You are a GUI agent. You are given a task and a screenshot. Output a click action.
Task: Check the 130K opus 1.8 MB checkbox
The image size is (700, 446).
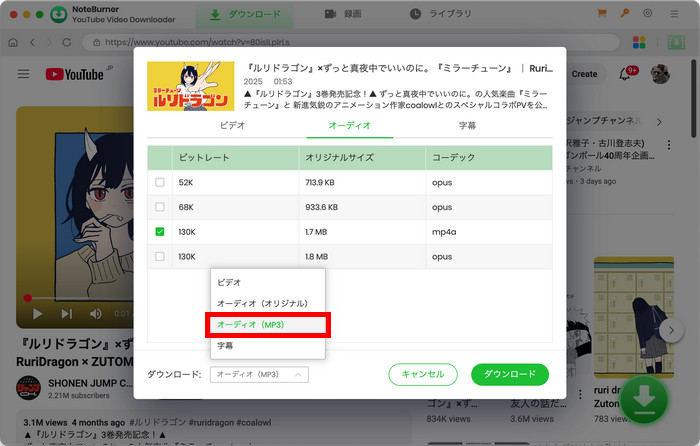159,256
